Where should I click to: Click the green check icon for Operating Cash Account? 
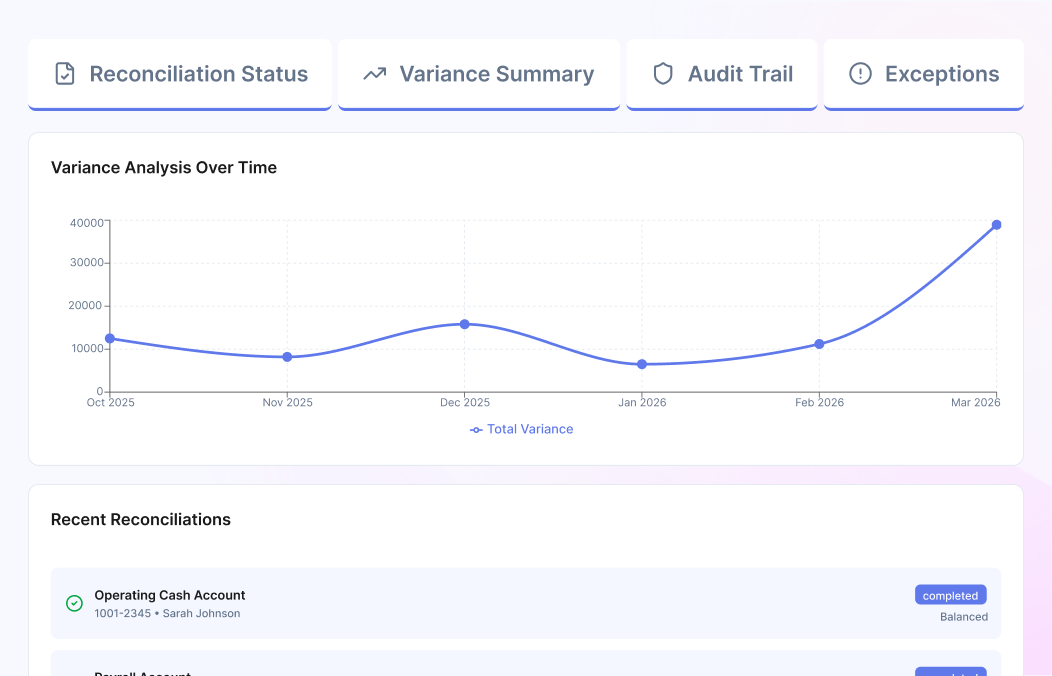pos(74,604)
